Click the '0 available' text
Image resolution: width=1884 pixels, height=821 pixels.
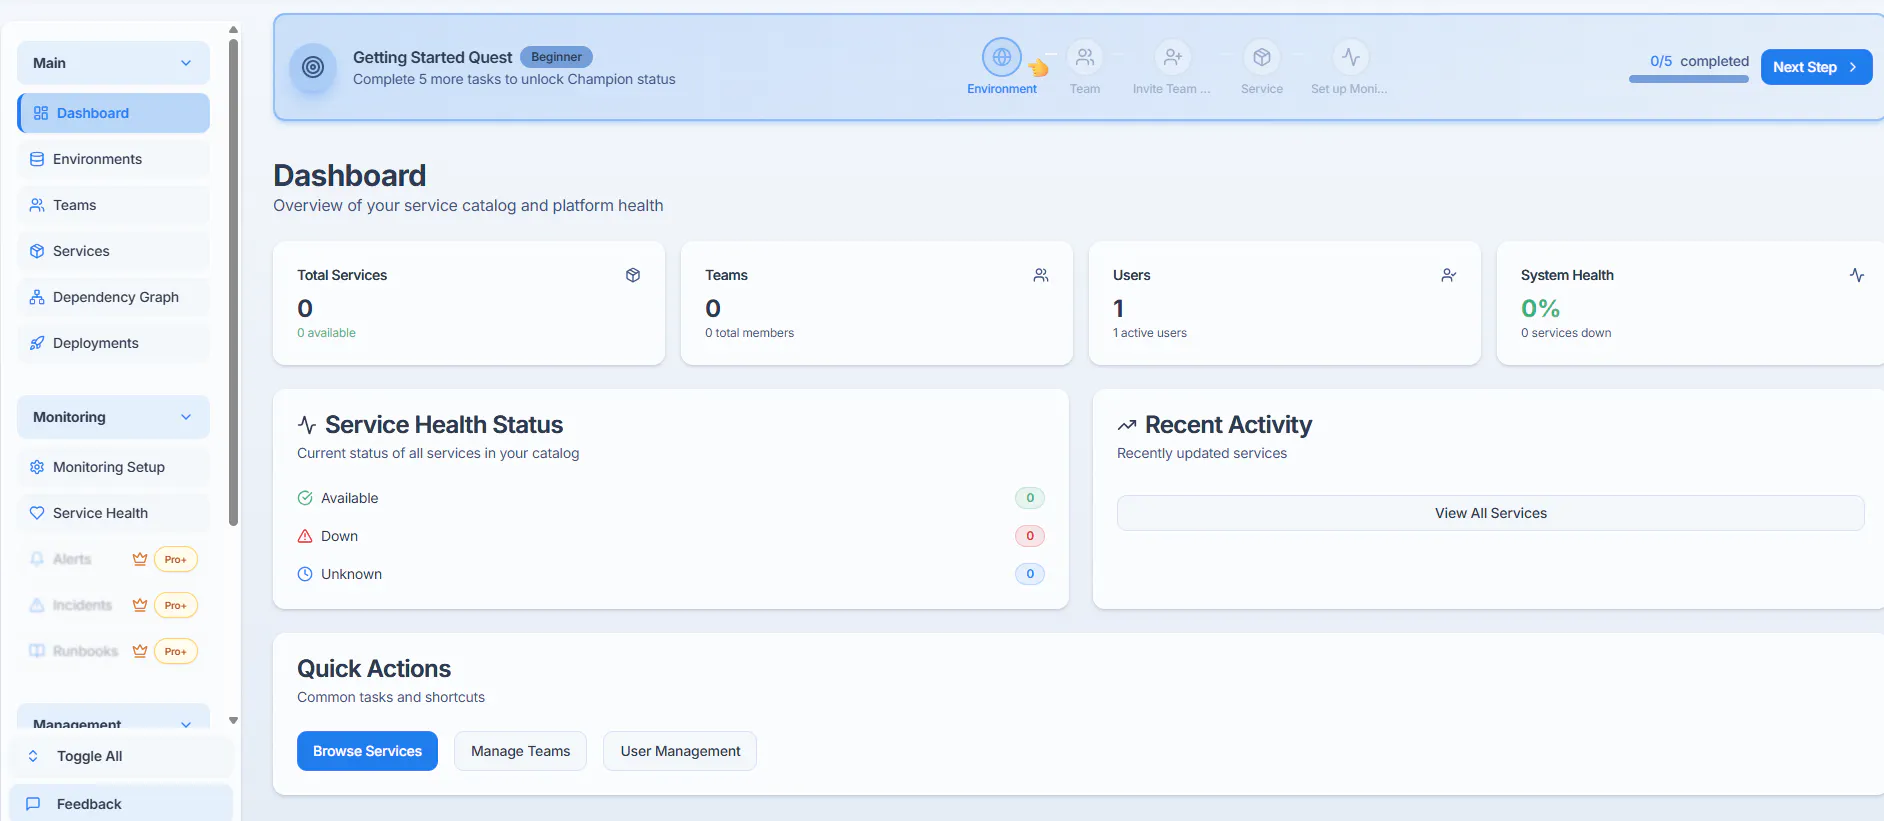click(x=326, y=333)
